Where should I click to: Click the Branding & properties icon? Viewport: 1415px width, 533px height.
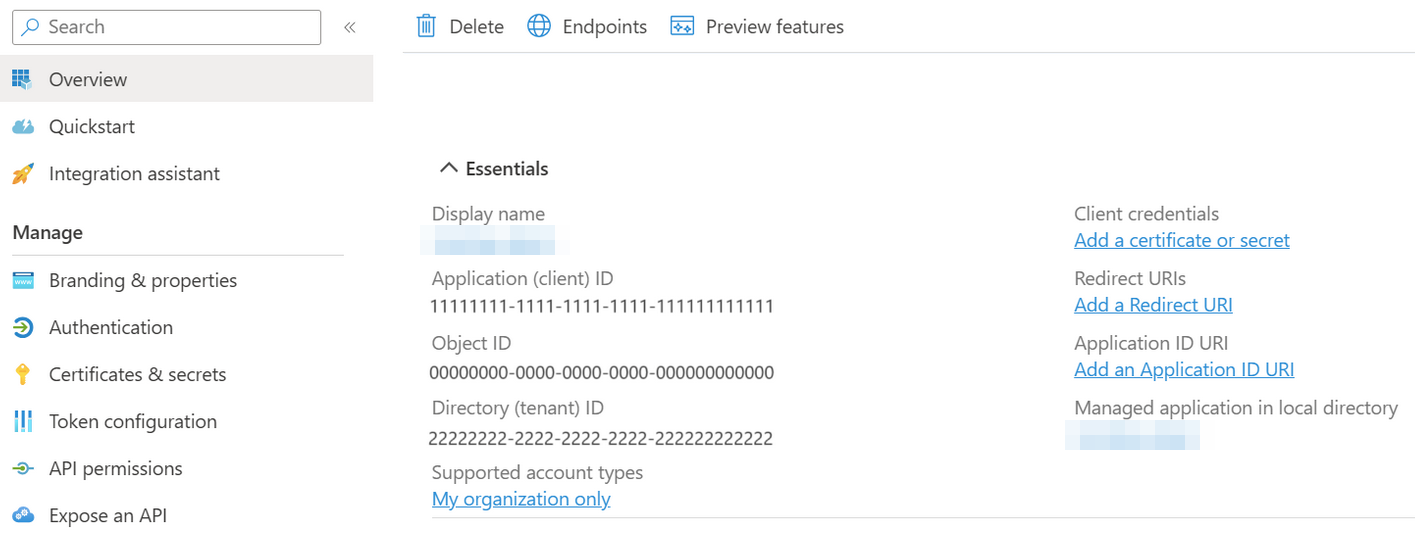pyautogui.click(x=22, y=281)
